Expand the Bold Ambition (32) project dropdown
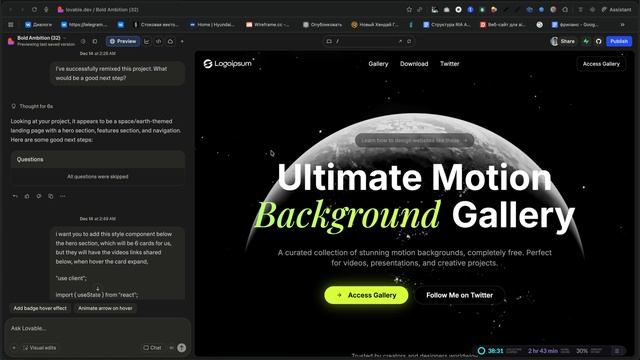This screenshot has height=360, width=640. tap(41, 38)
